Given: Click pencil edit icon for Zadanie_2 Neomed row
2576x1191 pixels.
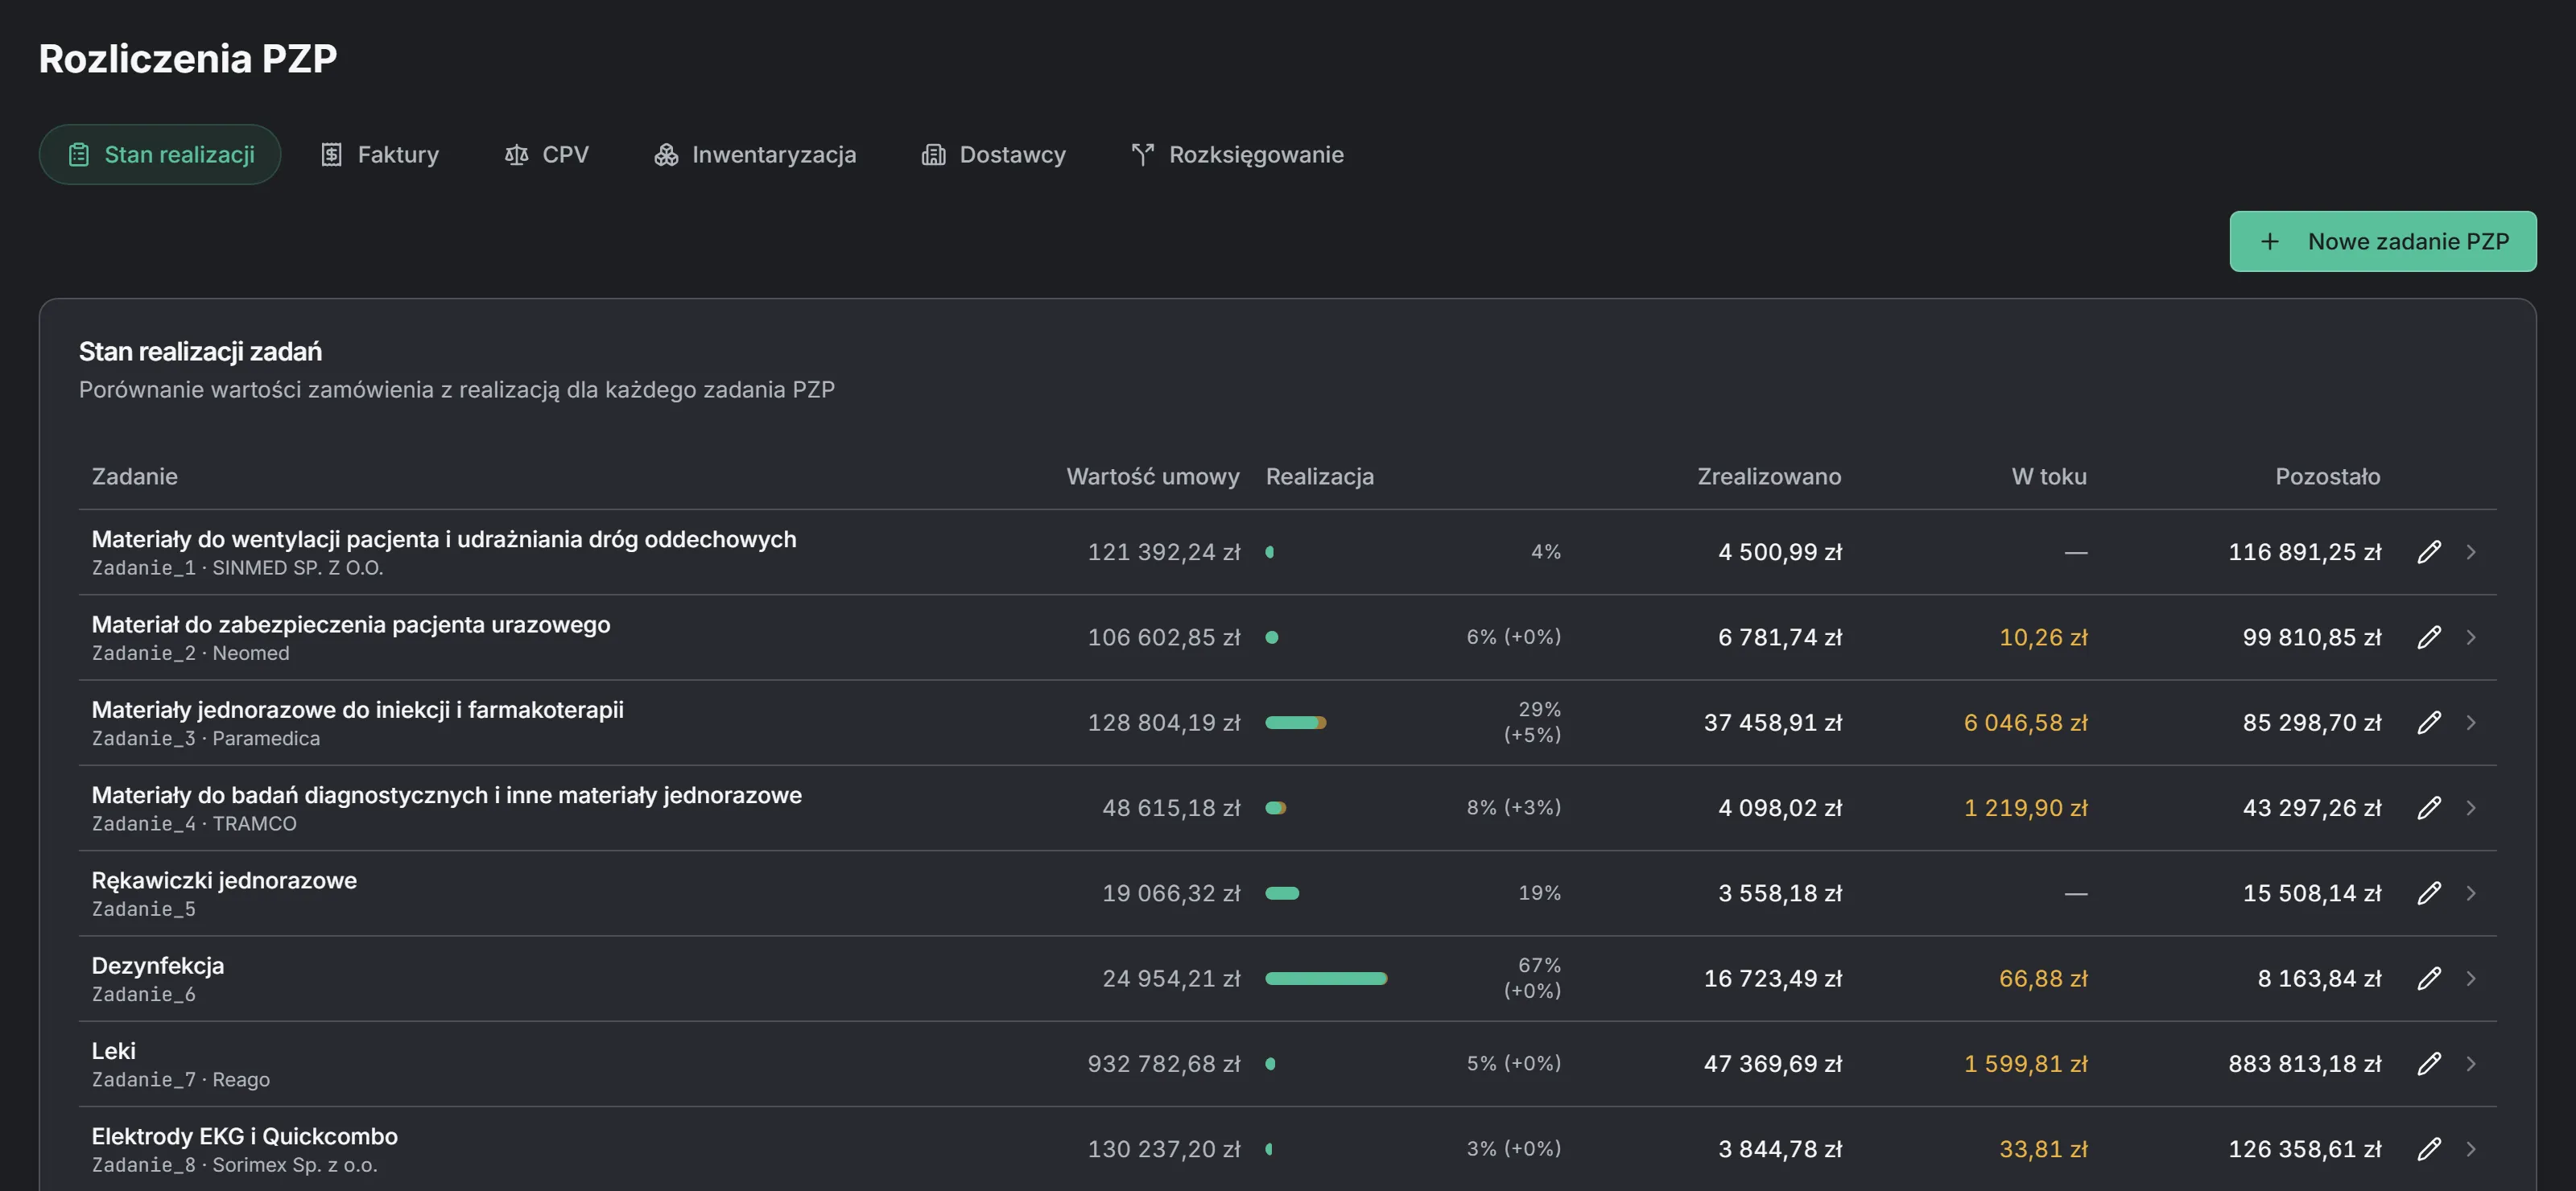Looking at the screenshot, I should pos(2429,637).
